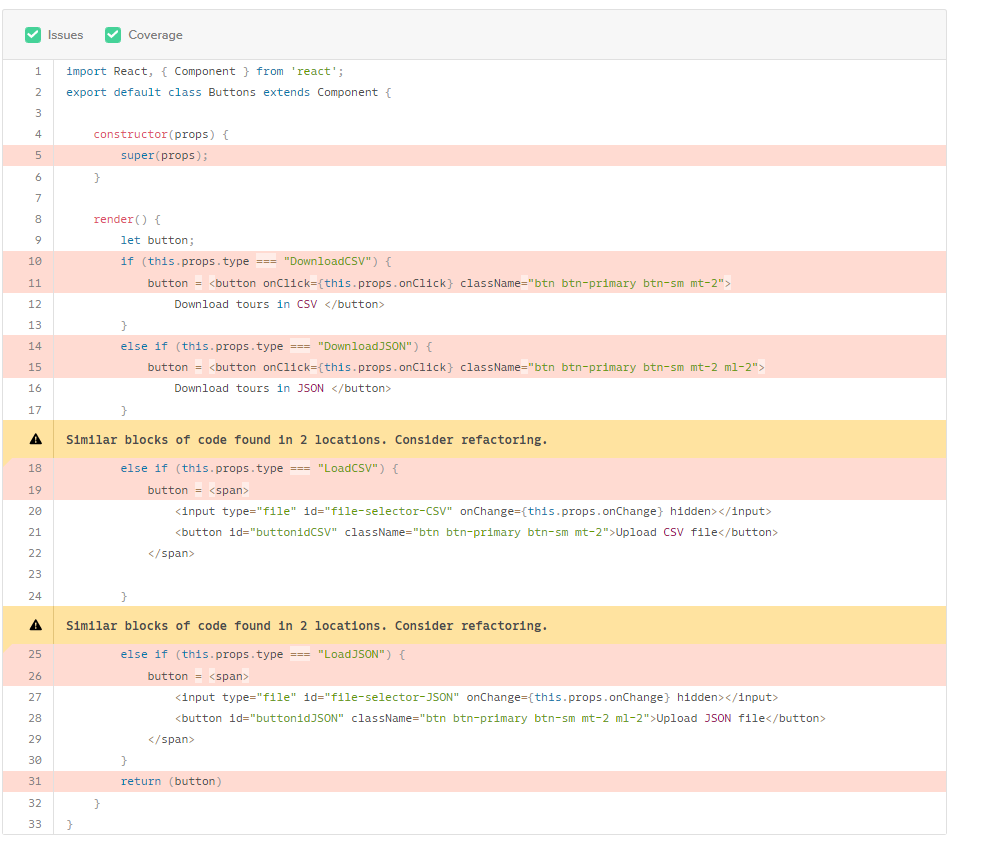Click the Coverage label text
Viewport: 1002px width, 854px height.
(155, 35)
